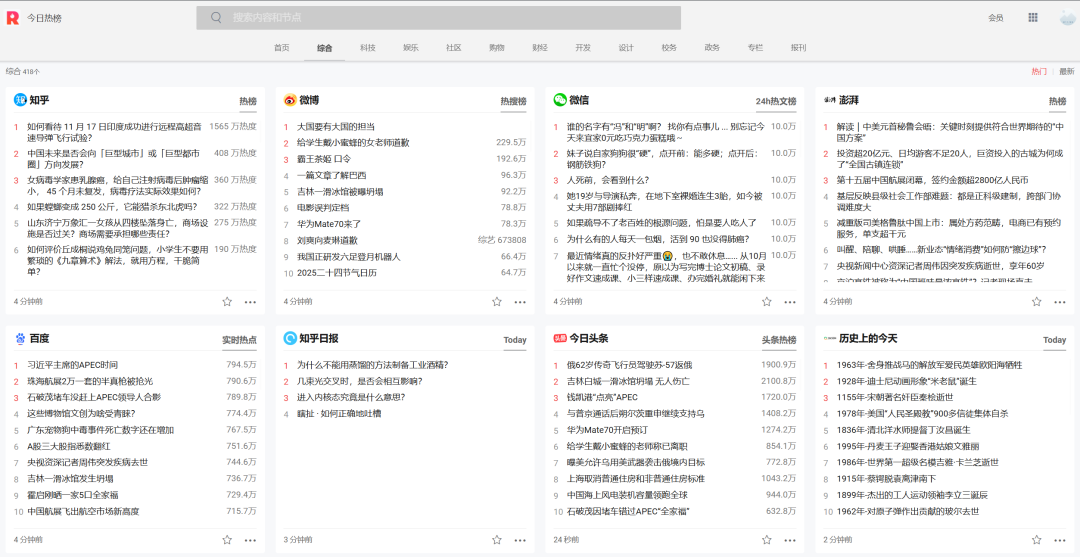Click the user avatar in the top-right
Viewport: 1080px width, 557px height.
(1066, 18)
